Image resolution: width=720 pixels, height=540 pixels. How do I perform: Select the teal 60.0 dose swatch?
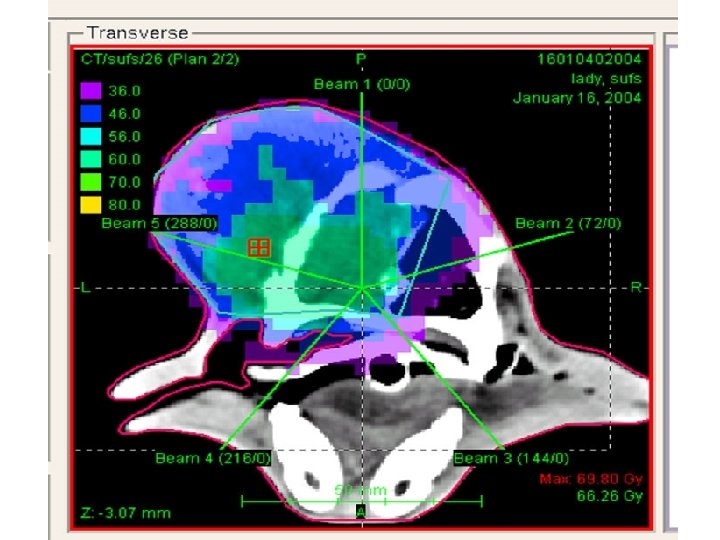[91, 159]
